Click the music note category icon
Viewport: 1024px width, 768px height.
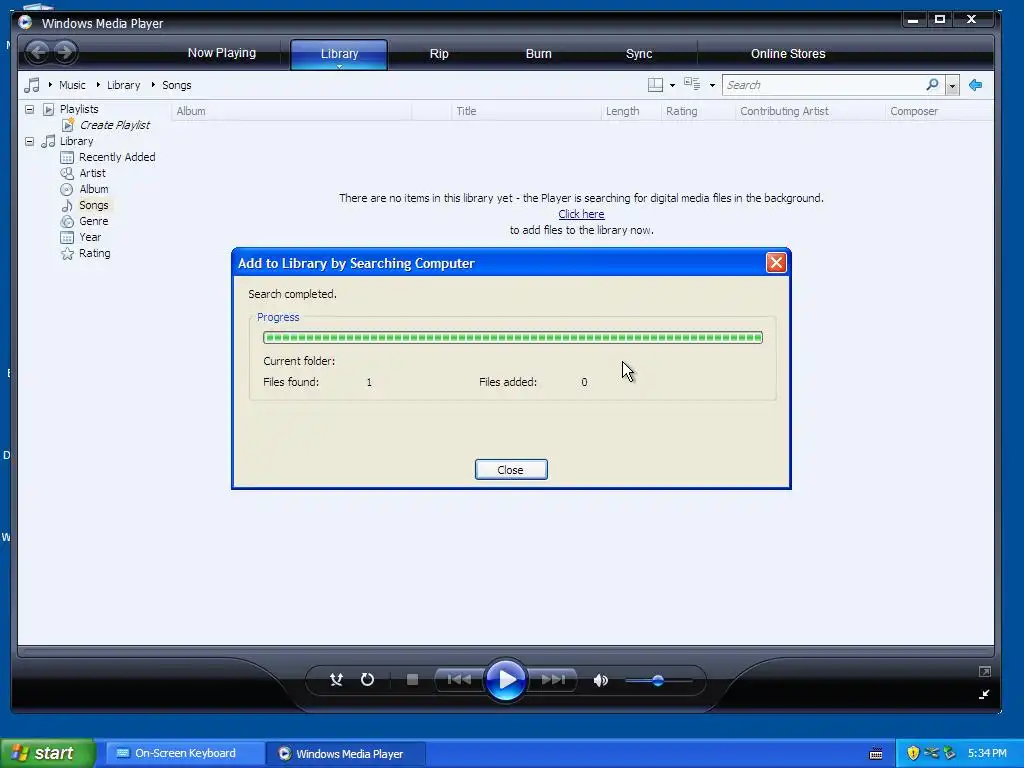(31, 85)
